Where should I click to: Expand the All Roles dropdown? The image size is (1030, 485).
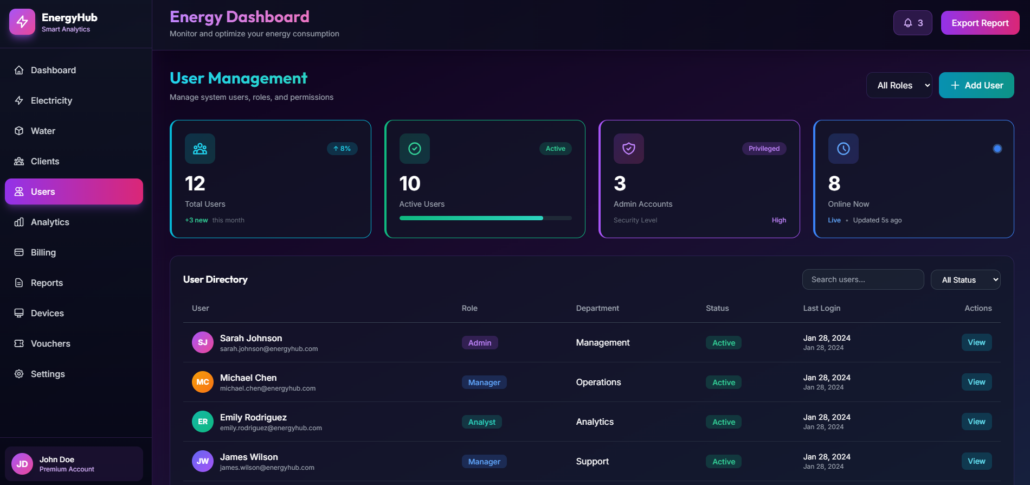899,86
